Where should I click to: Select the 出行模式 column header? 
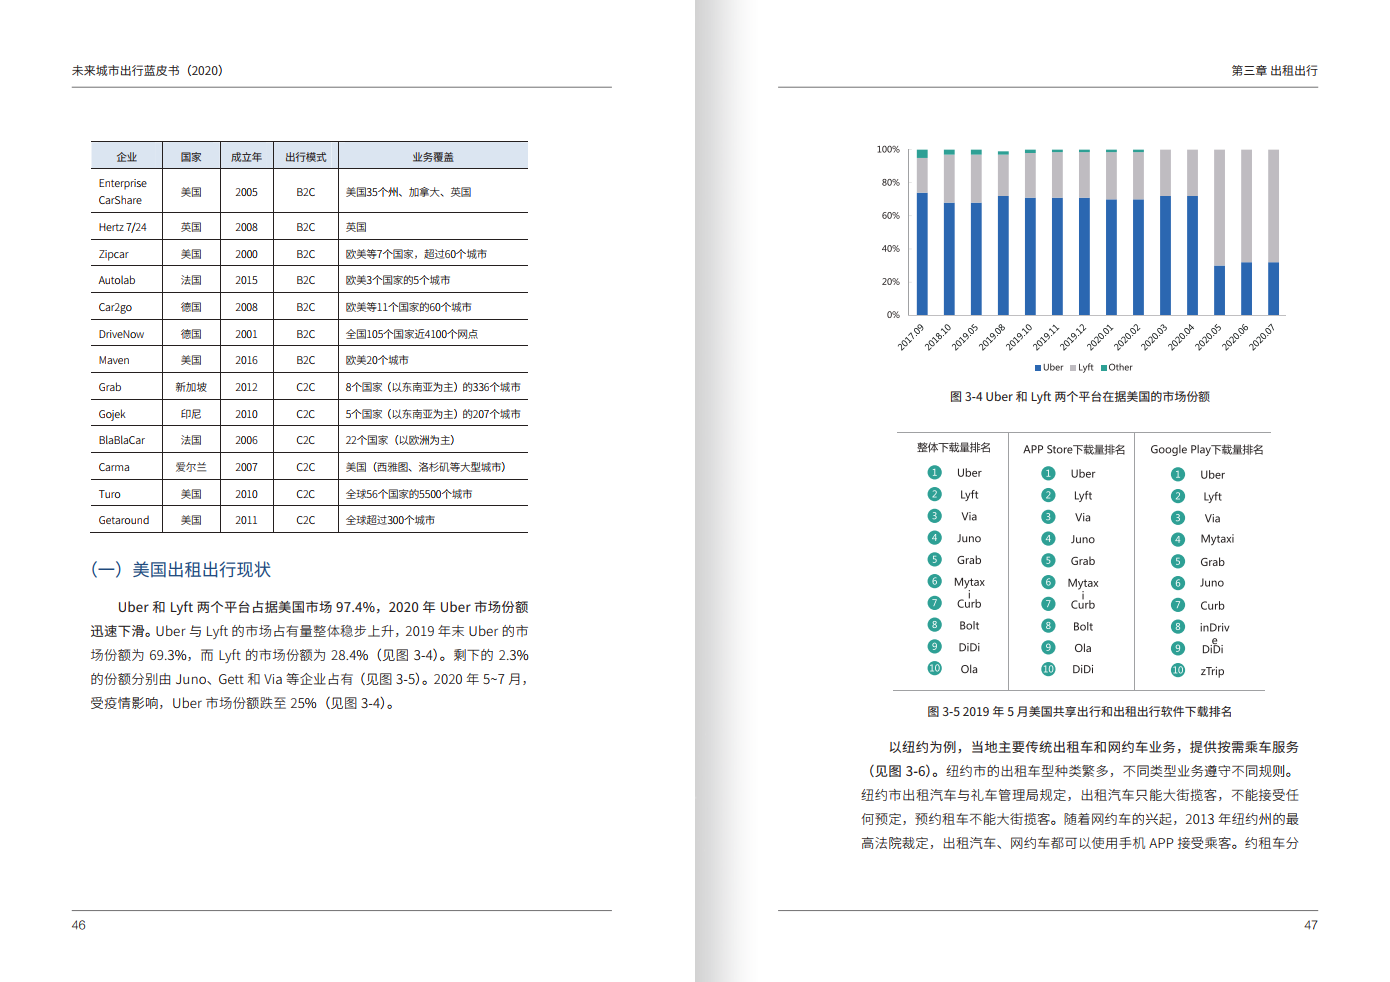[x=305, y=157]
